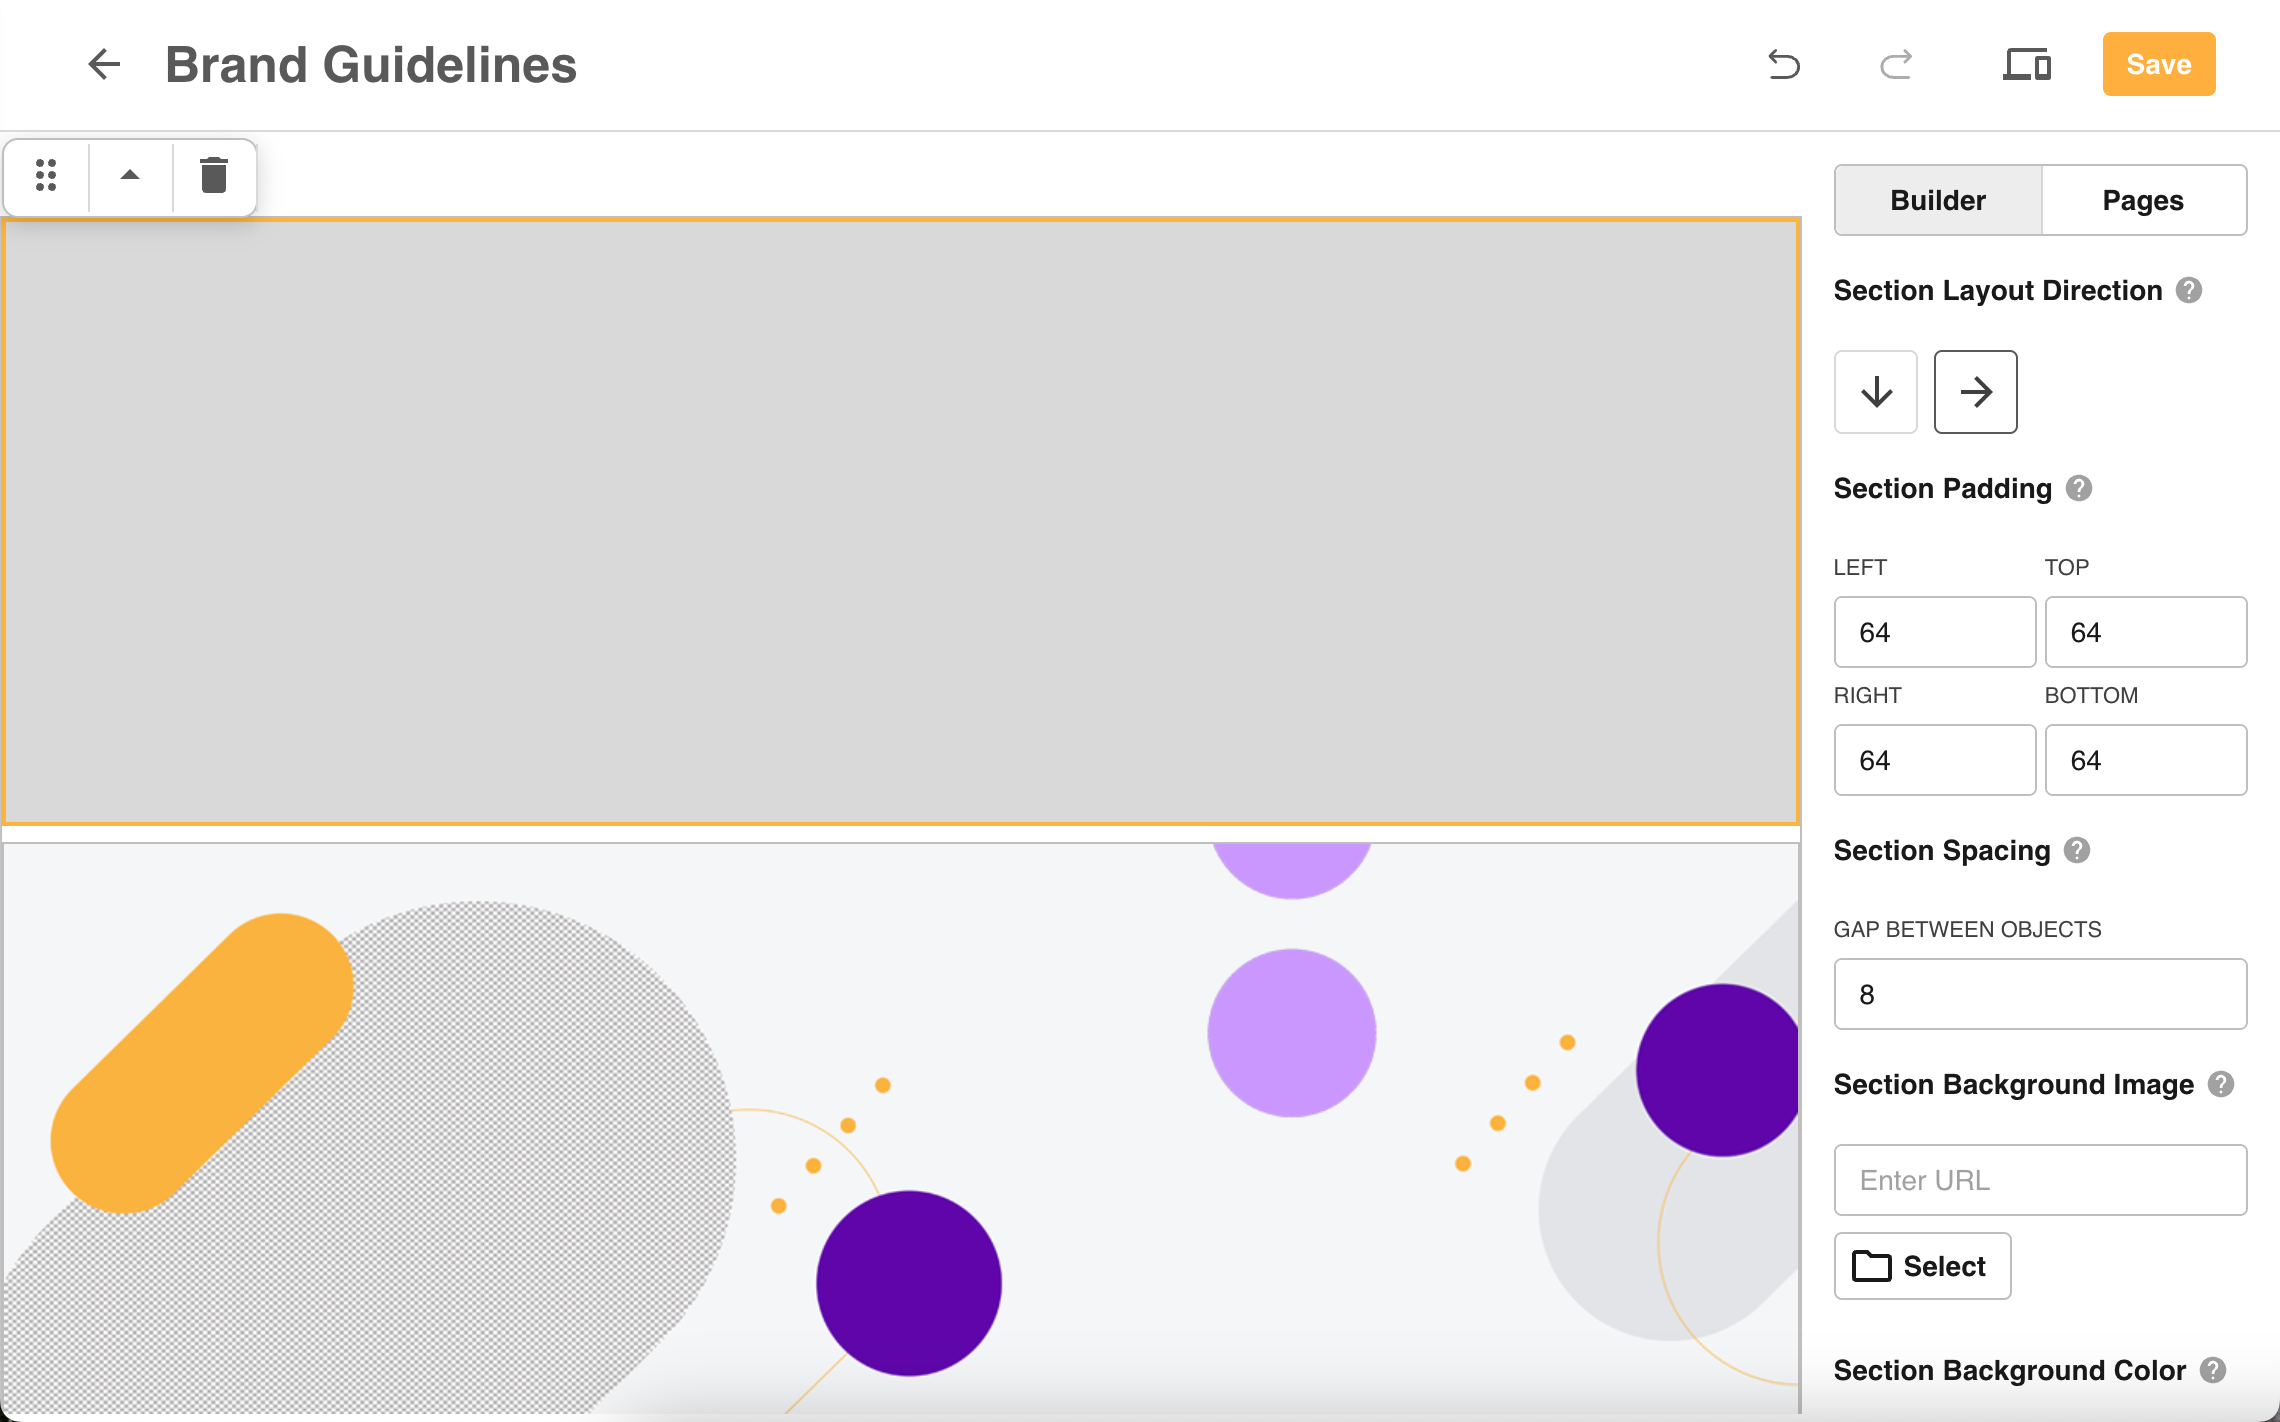Open help for Section Padding
Viewport: 2280px width, 1422px height.
pyautogui.click(x=2079, y=488)
